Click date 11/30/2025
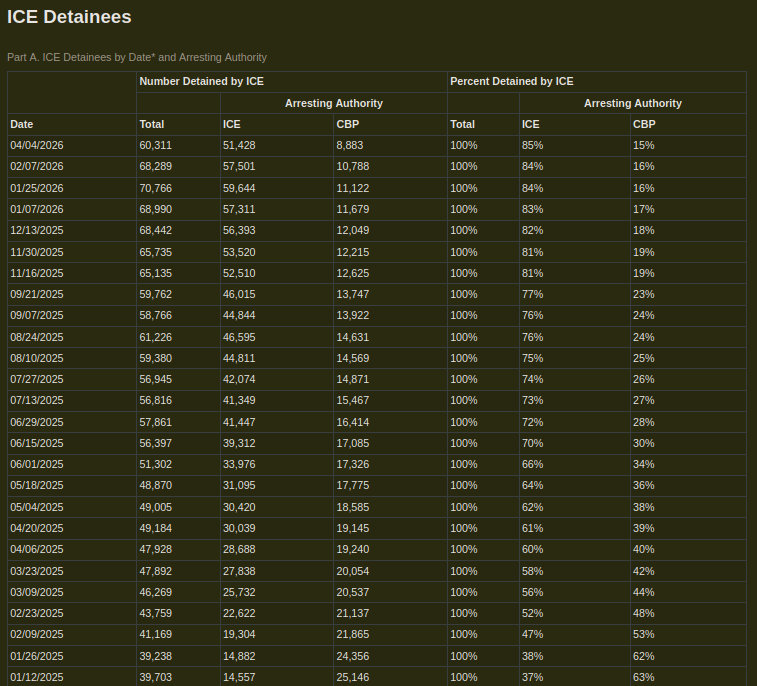 coord(37,252)
